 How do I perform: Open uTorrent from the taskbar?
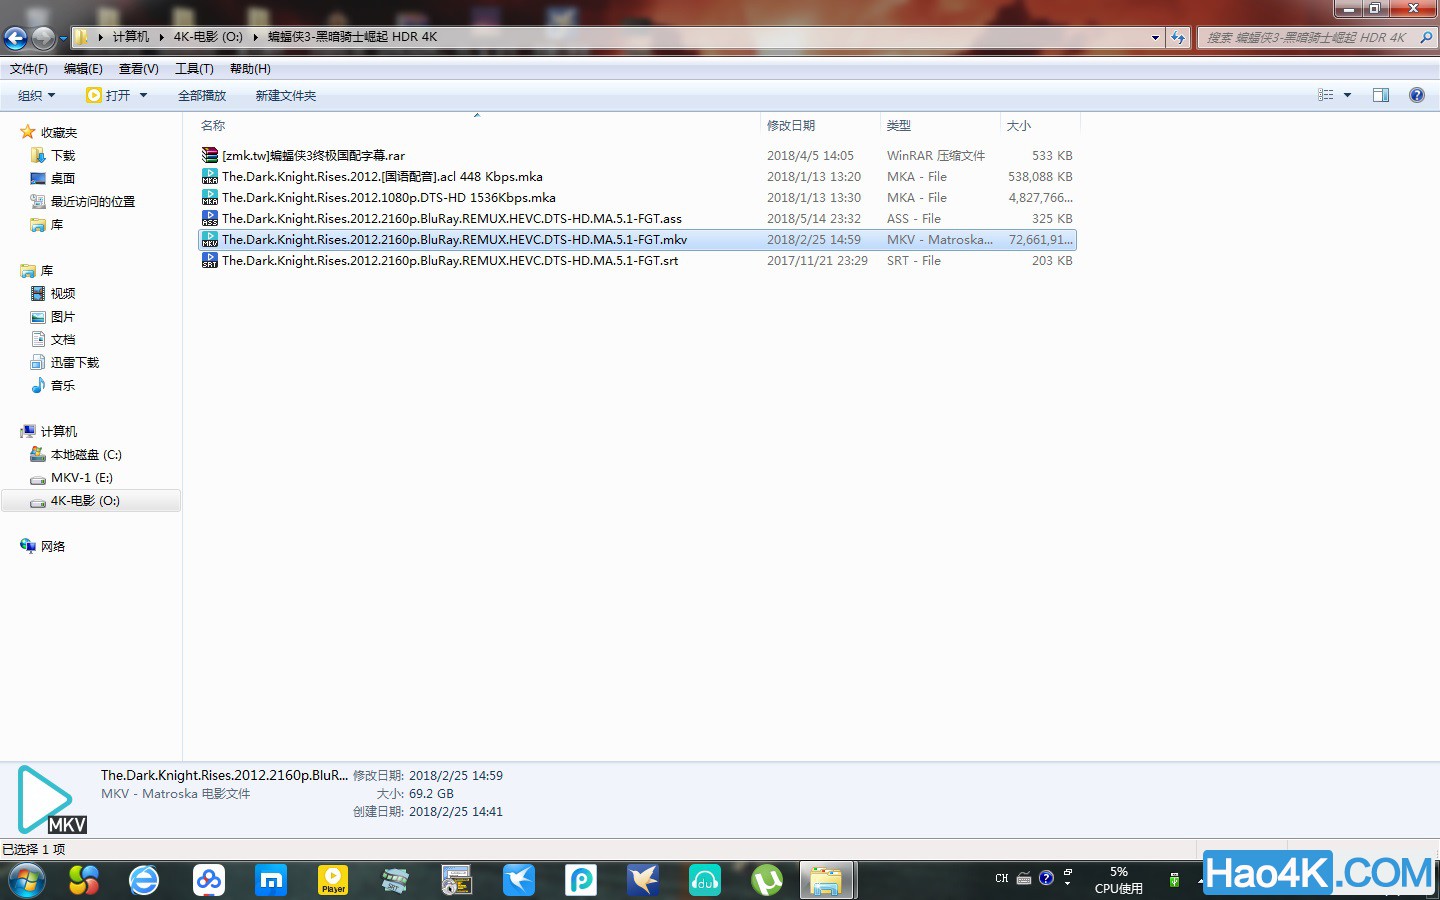[767, 880]
